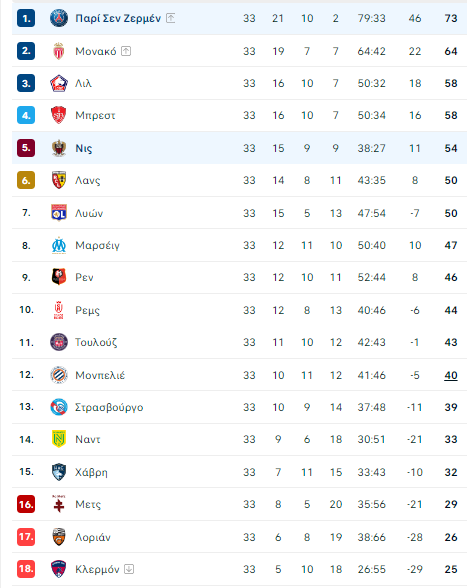Click relegation down-arrow icon beside Κλερμόν

tap(129, 569)
